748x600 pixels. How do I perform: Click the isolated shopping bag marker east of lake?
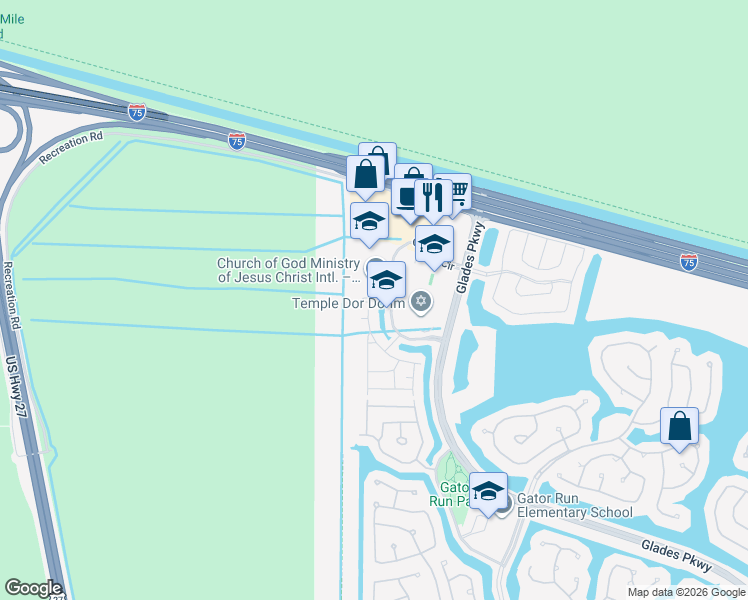pos(679,428)
